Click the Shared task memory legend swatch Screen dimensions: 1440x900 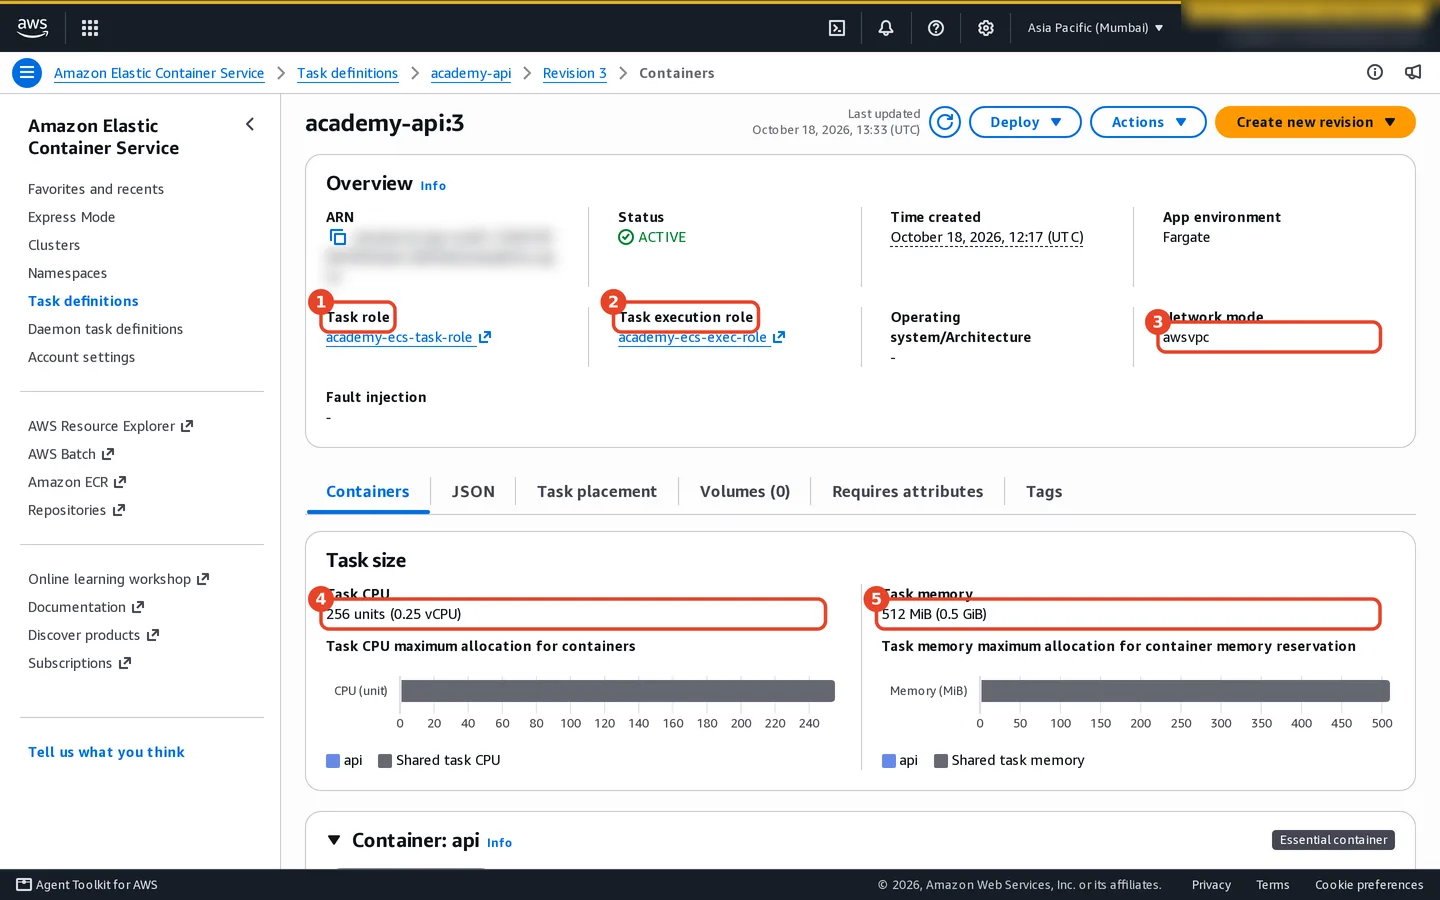click(x=941, y=761)
